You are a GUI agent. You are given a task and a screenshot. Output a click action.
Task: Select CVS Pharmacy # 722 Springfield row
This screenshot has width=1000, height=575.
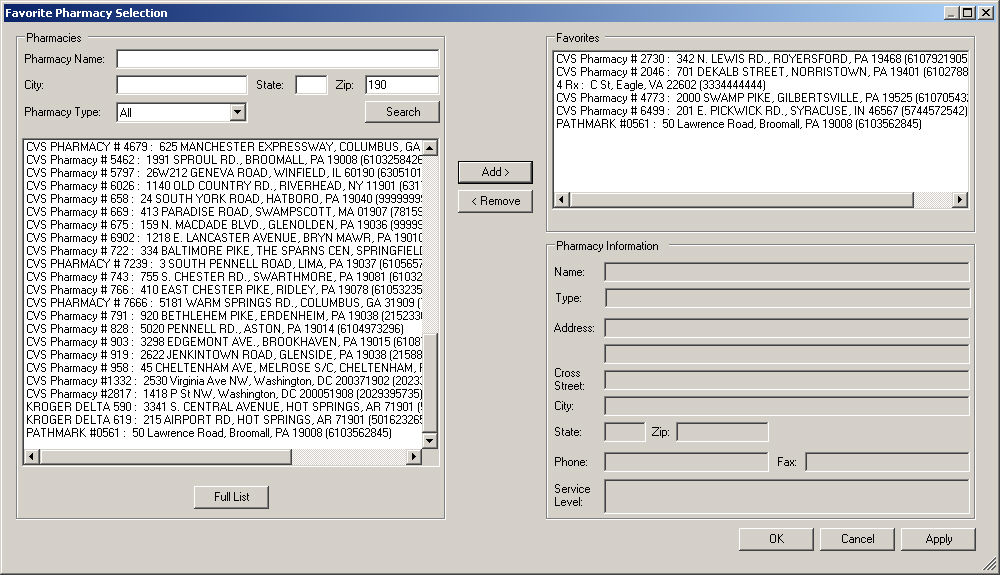[x=223, y=251]
